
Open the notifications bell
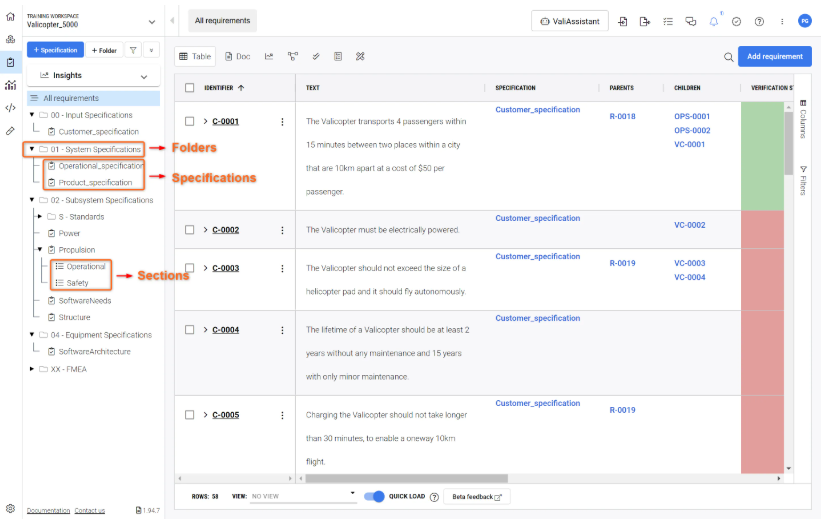click(x=714, y=21)
